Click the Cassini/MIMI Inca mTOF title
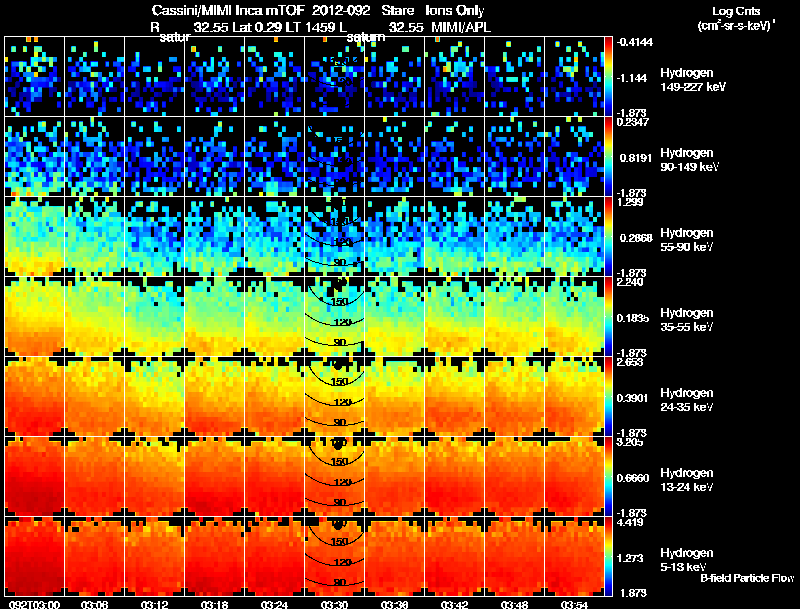The width and height of the screenshot is (800, 609). pos(228,10)
